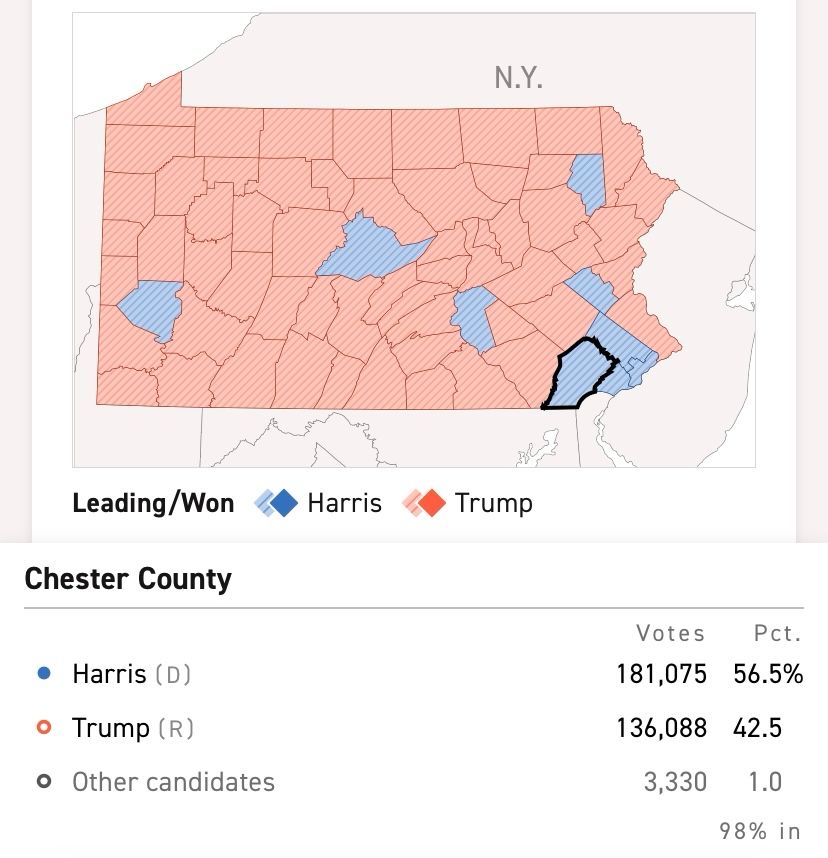
Task: Click the Pct. column header
Action: (x=777, y=633)
